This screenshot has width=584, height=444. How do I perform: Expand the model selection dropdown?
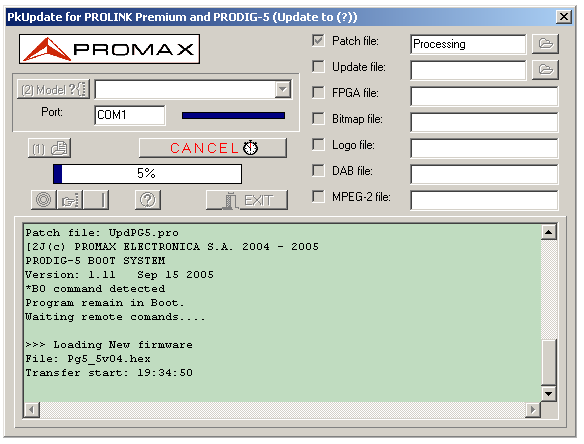click(283, 89)
